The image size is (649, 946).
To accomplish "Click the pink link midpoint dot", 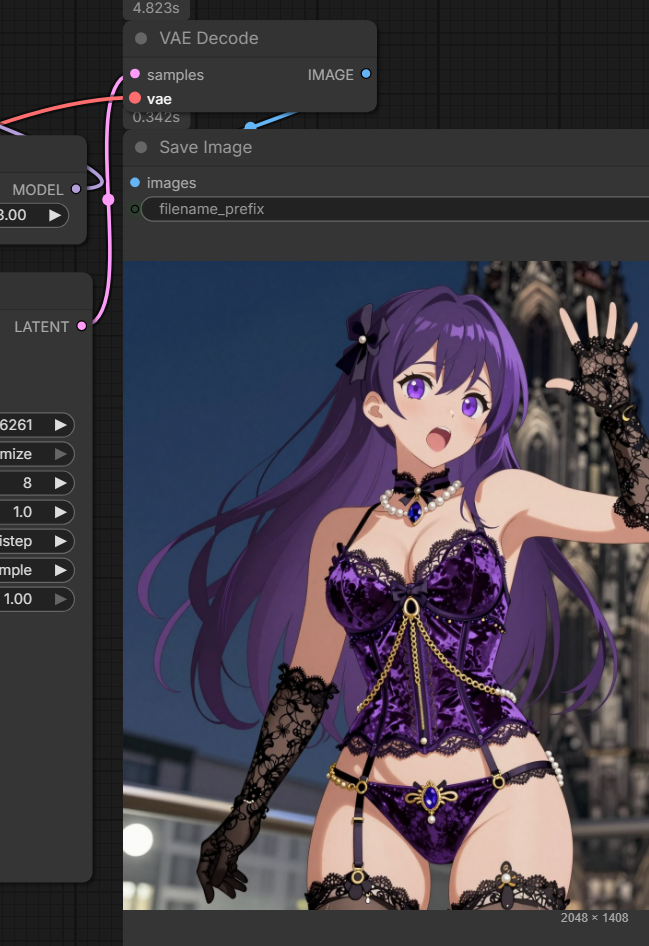I will click(x=109, y=200).
